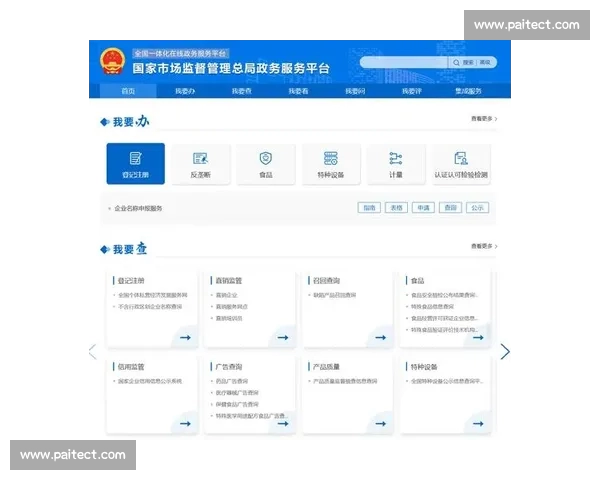Open the 直销服务网点 link
Image resolution: width=600 pixels, height=480 pixels.
[x=232, y=307]
